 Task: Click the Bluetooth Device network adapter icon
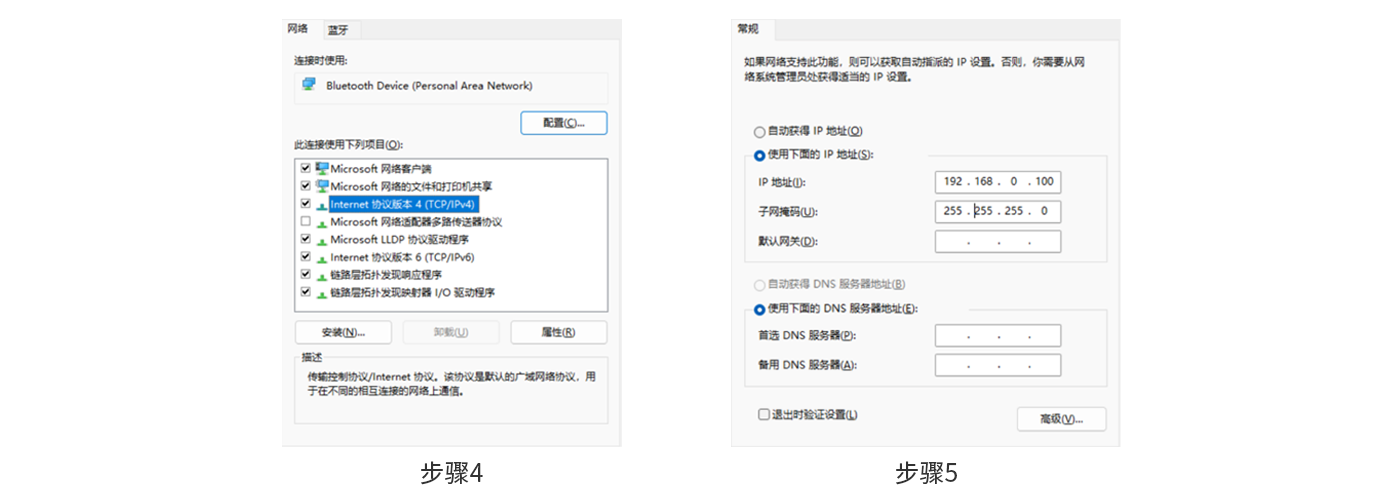[x=311, y=86]
